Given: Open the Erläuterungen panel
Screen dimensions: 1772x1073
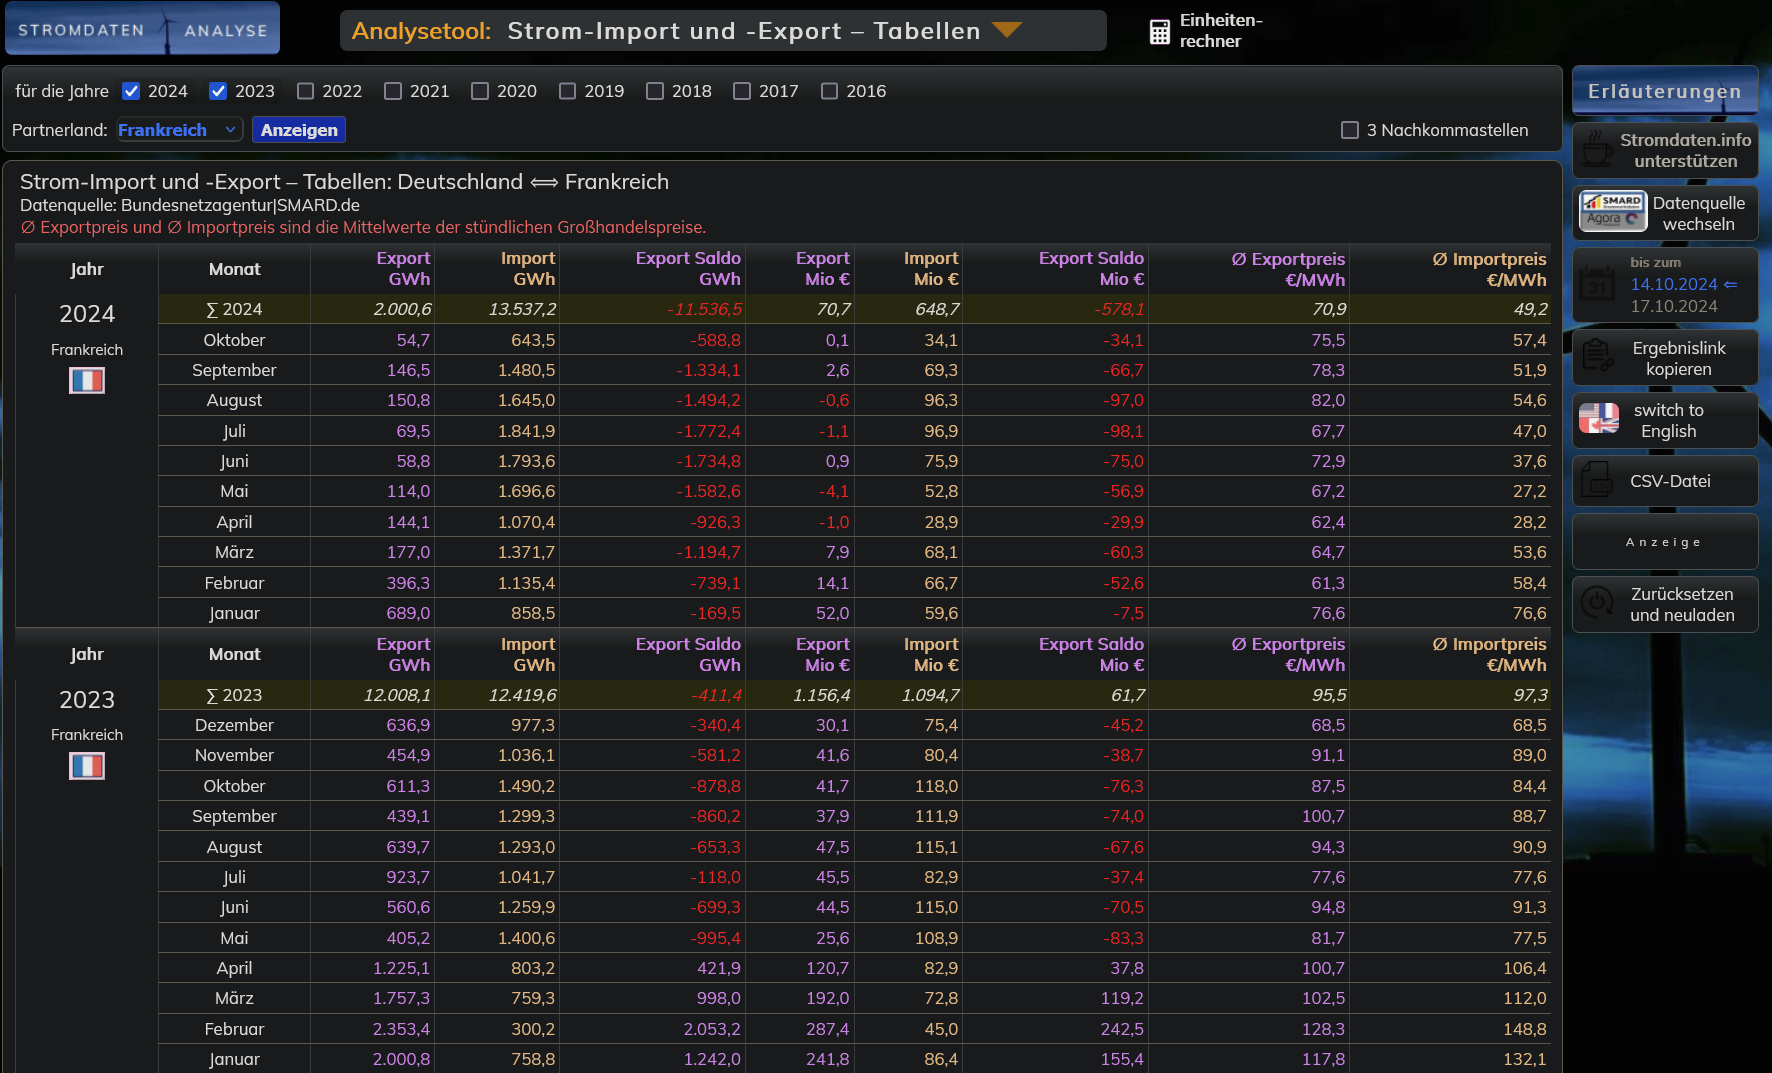Looking at the screenshot, I should point(1665,91).
